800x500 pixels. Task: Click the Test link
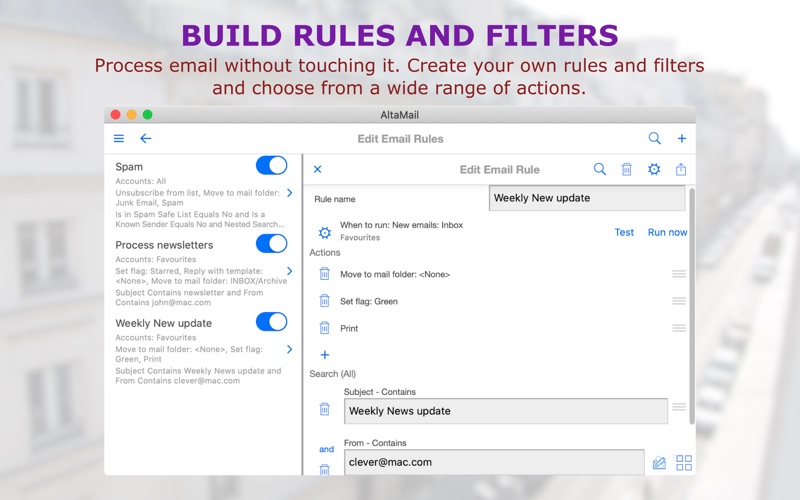[x=624, y=232]
